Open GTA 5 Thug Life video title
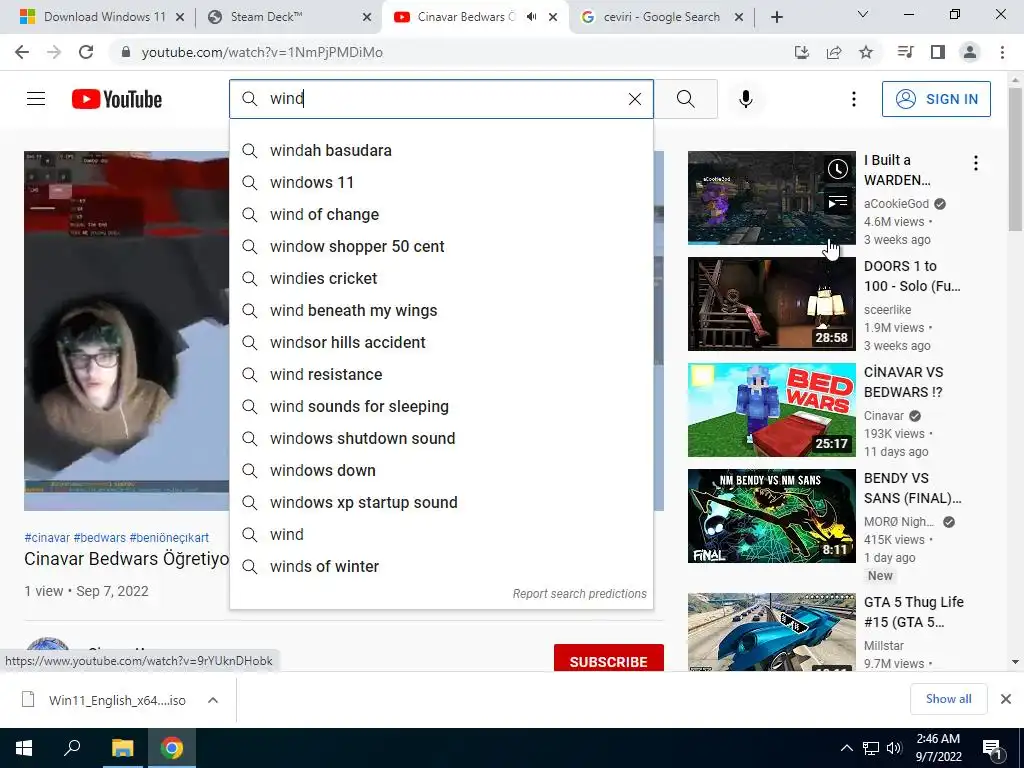 (914, 612)
